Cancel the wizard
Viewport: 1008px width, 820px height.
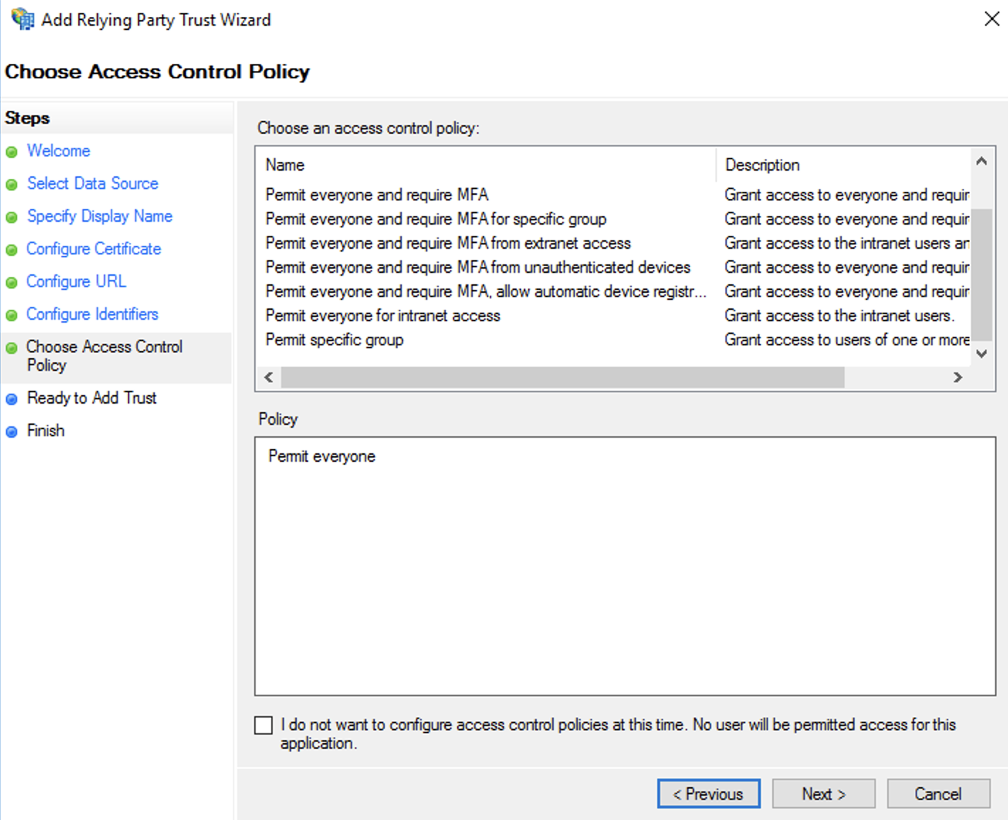(x=939, y=794)
